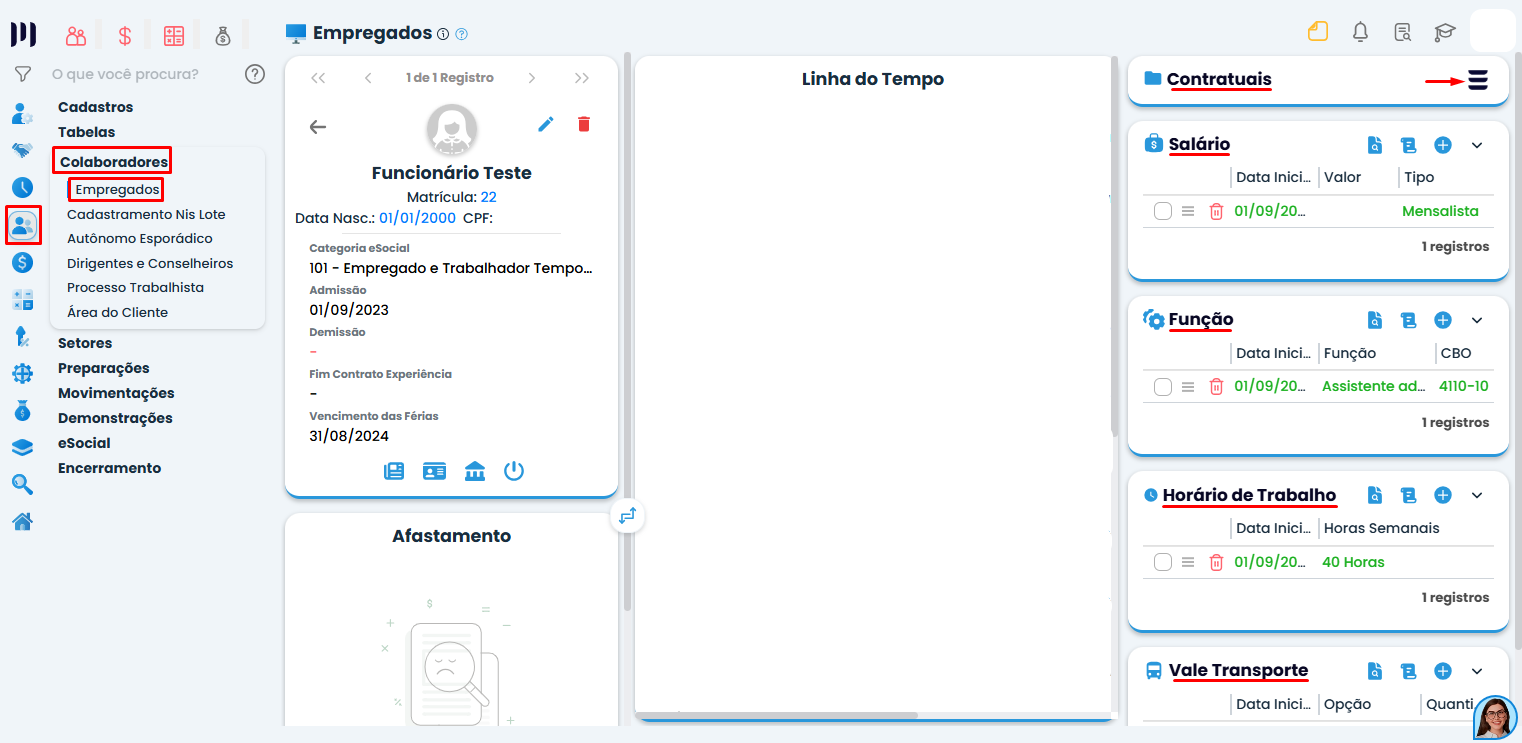Go to previous record with single-left chevron

click(368, 78)
